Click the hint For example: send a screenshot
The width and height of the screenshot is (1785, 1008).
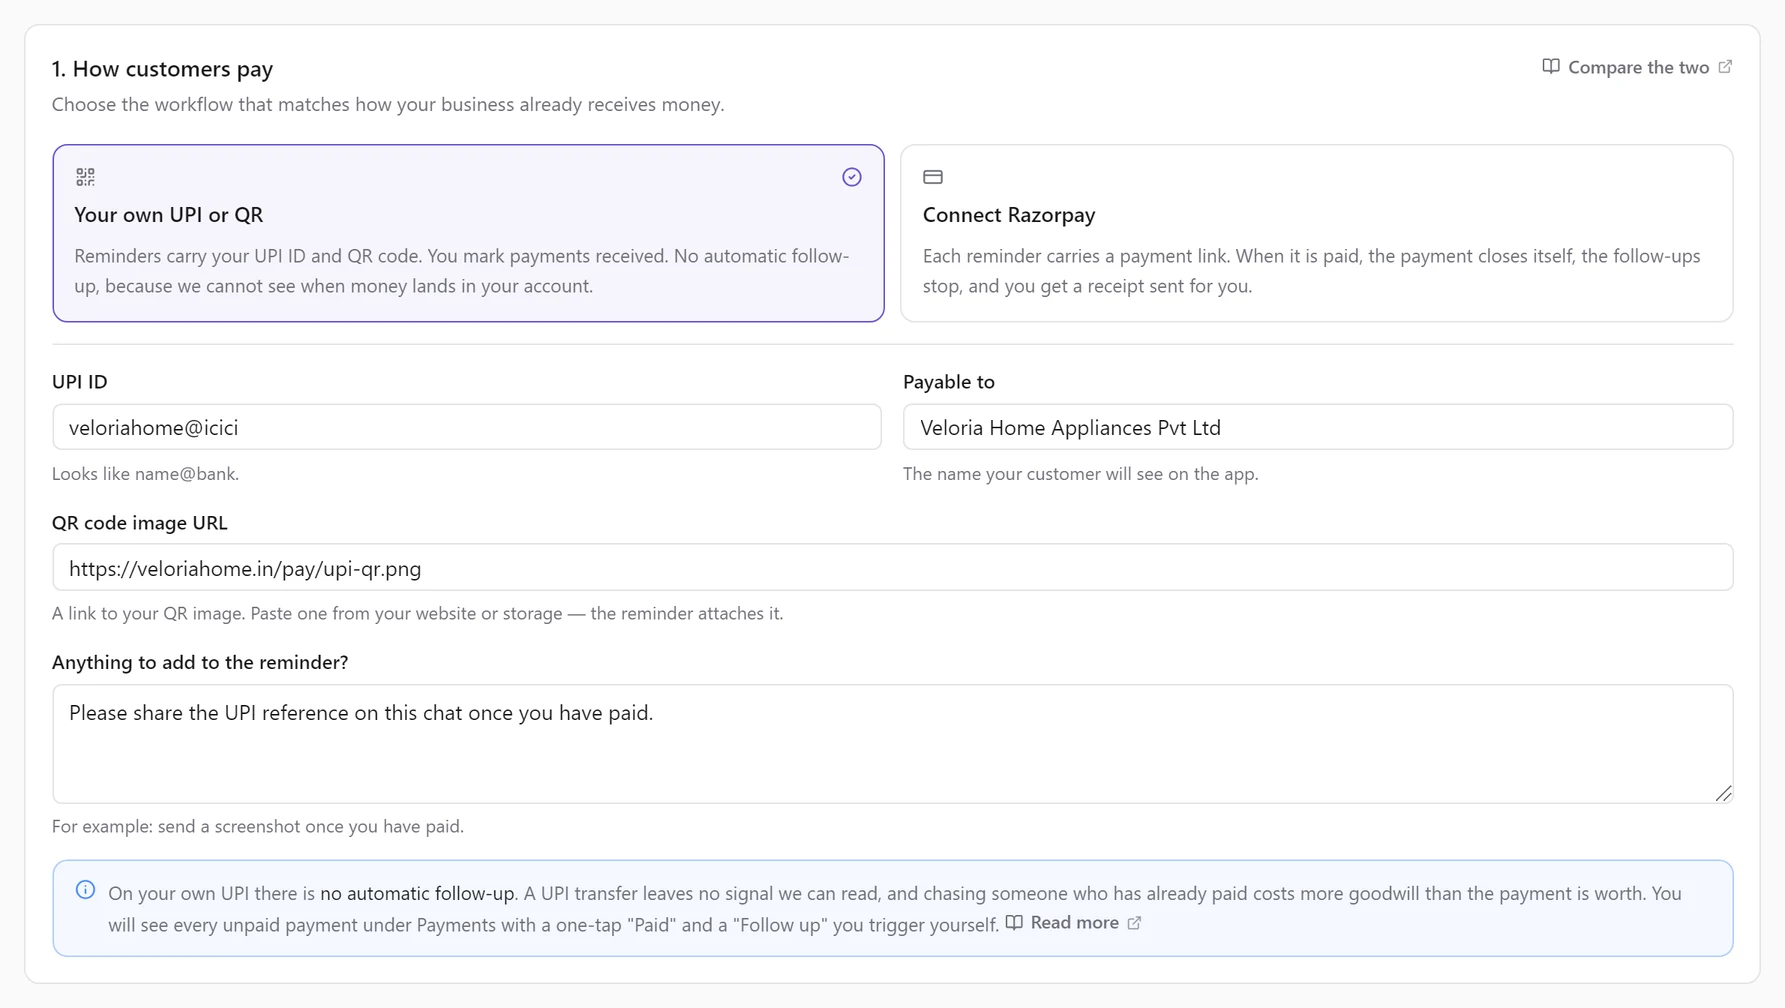(x=258, y=827)
